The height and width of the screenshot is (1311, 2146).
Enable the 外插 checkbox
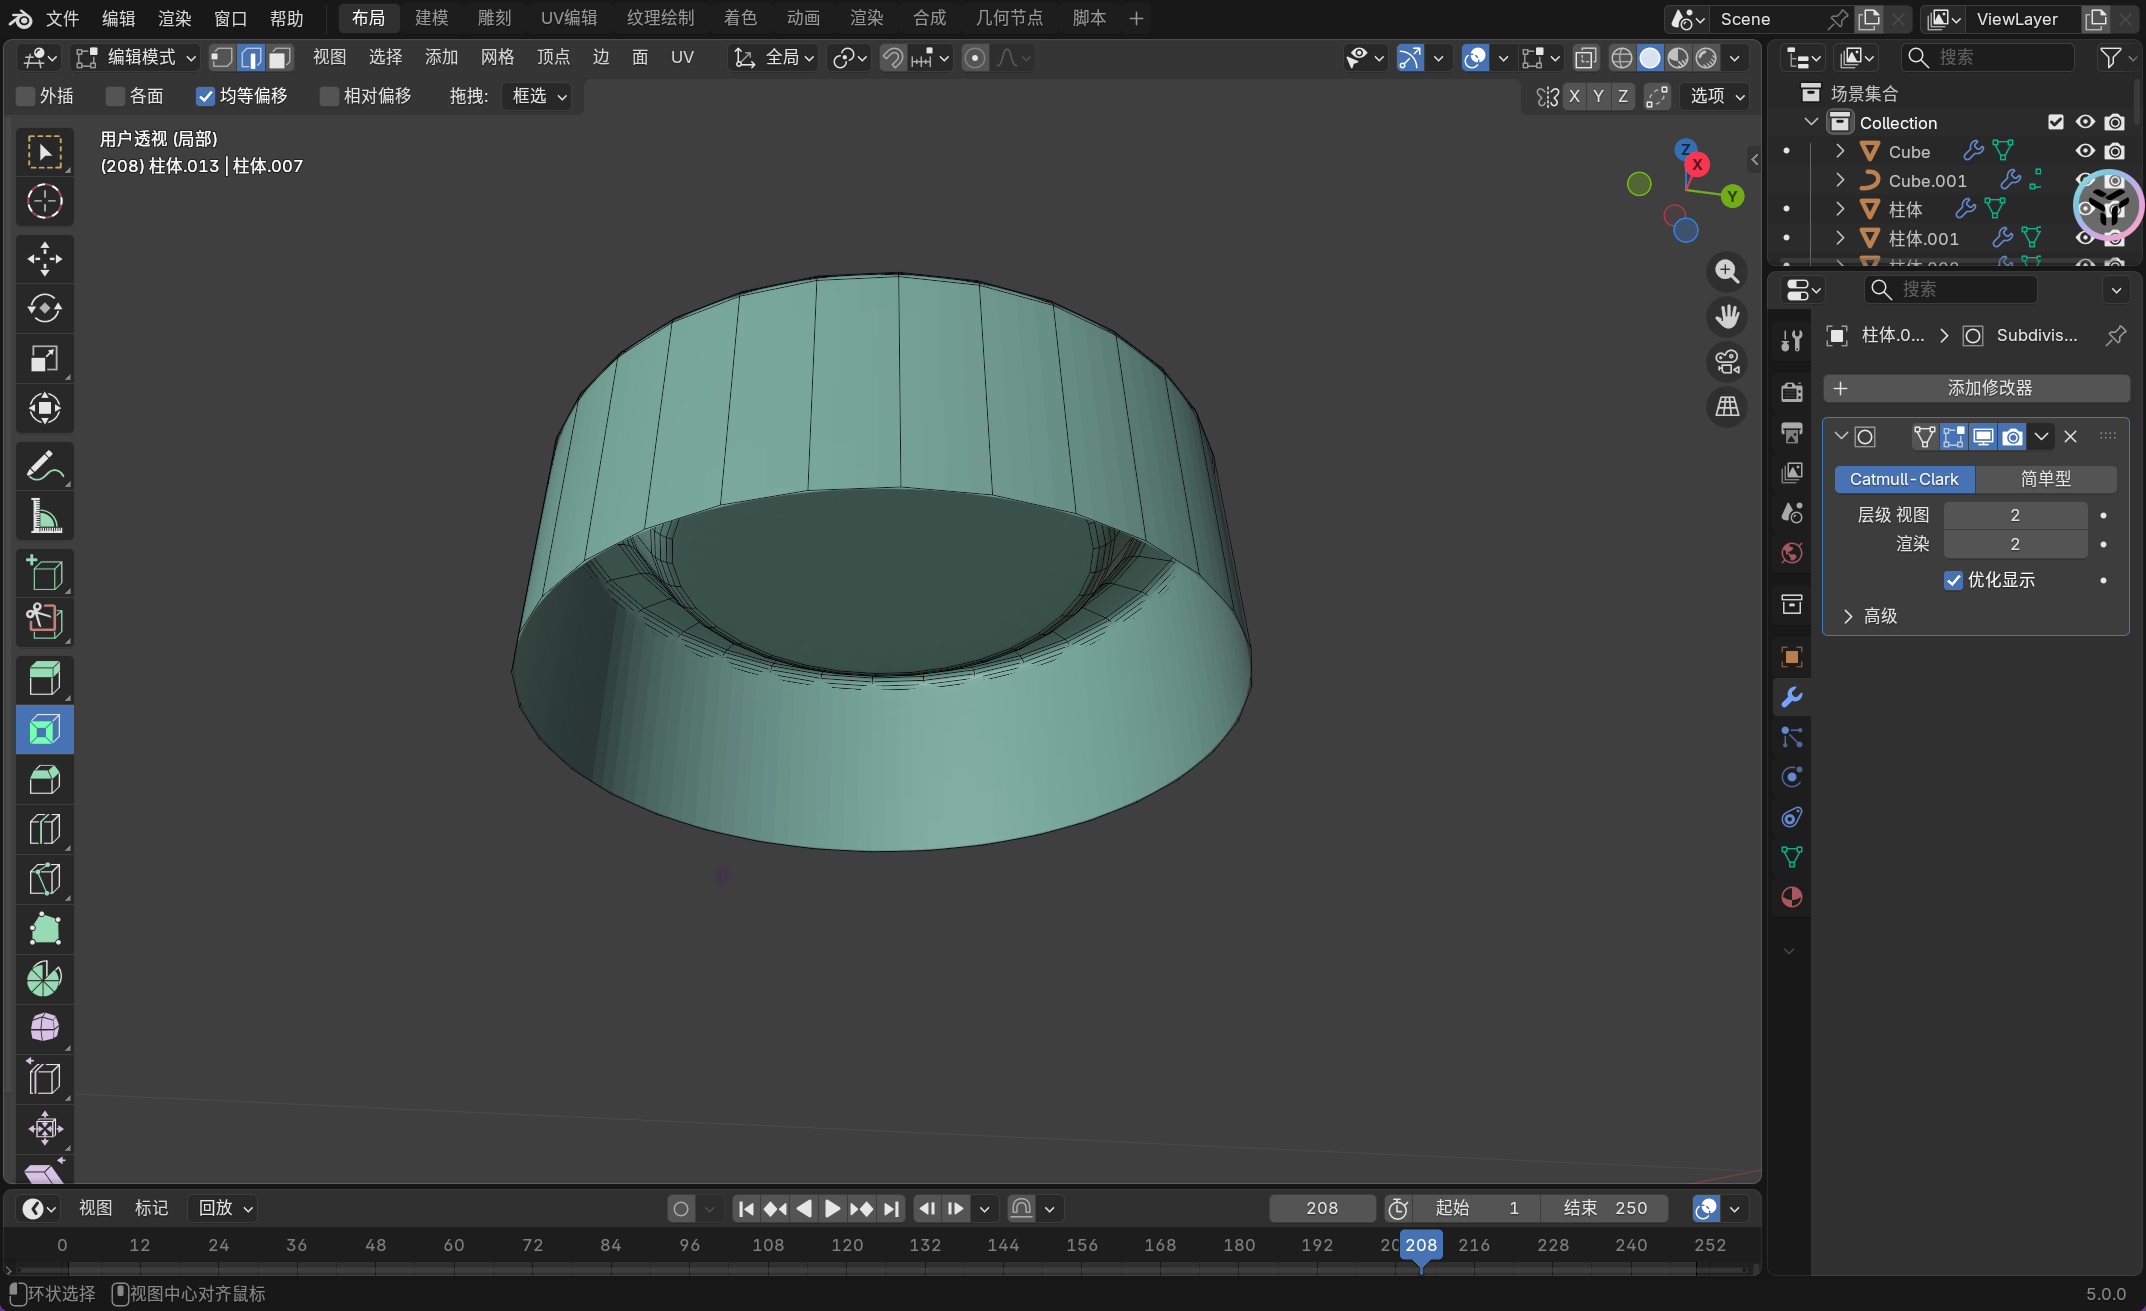click(26, 96)
